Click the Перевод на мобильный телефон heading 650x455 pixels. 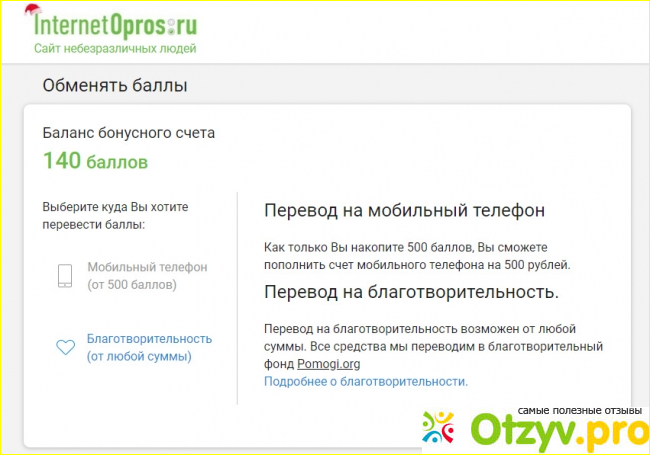click(404, 211)
